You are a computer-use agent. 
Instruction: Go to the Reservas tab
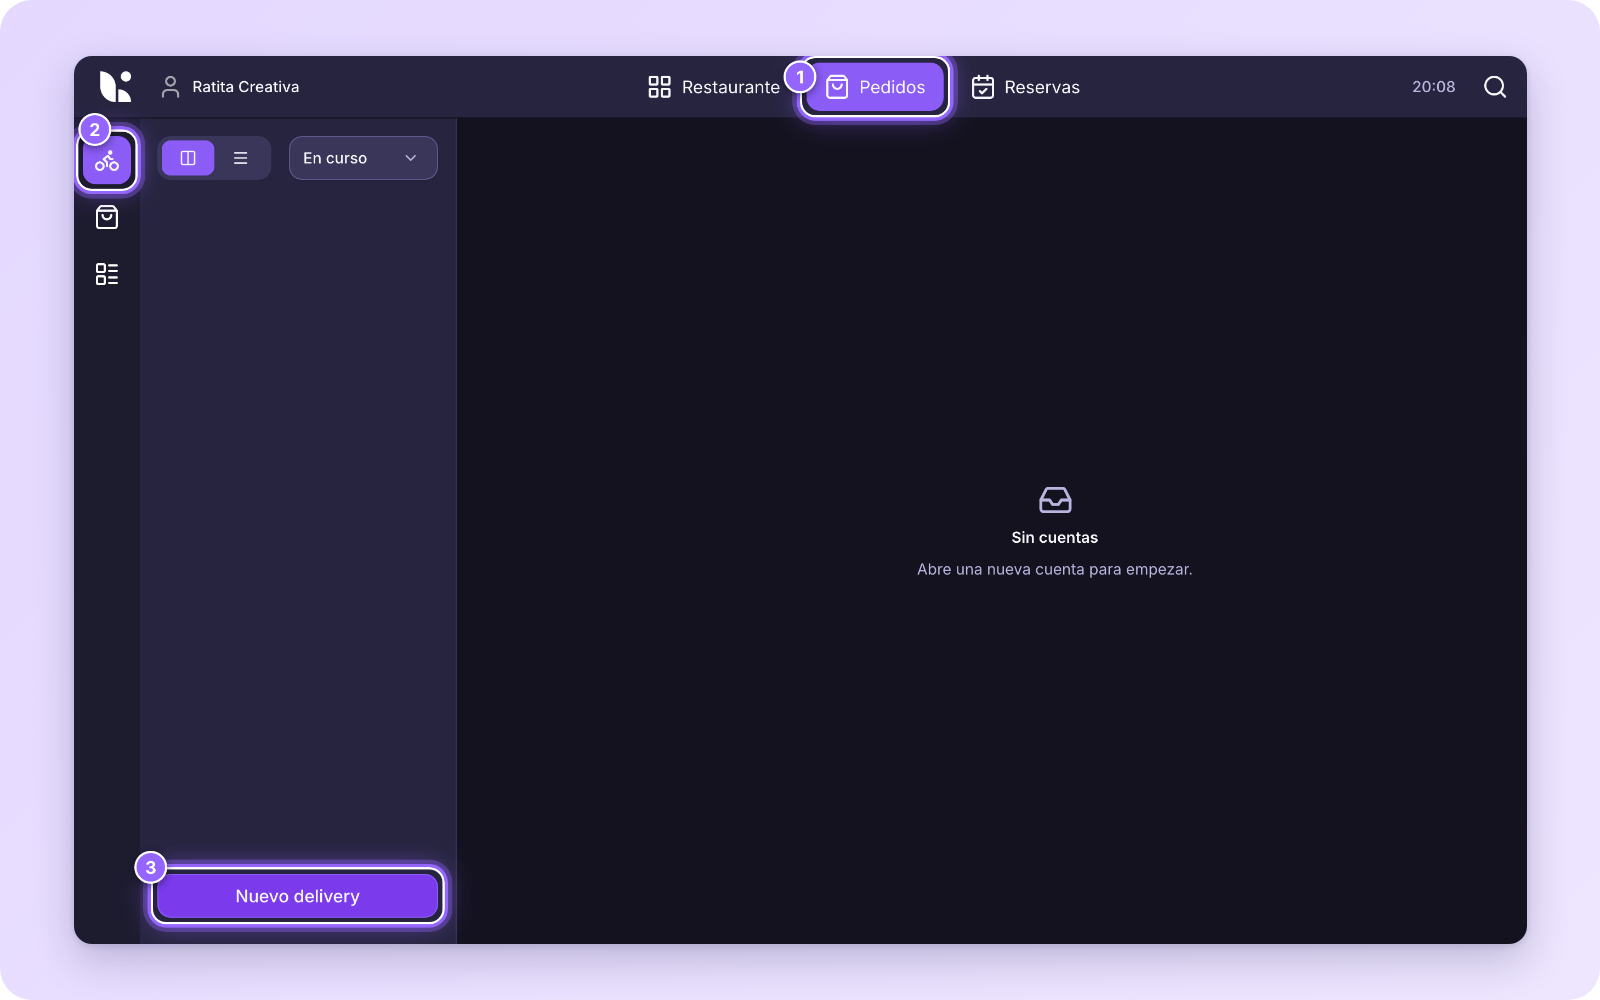pyautogui.click(x=1025, y=87)
